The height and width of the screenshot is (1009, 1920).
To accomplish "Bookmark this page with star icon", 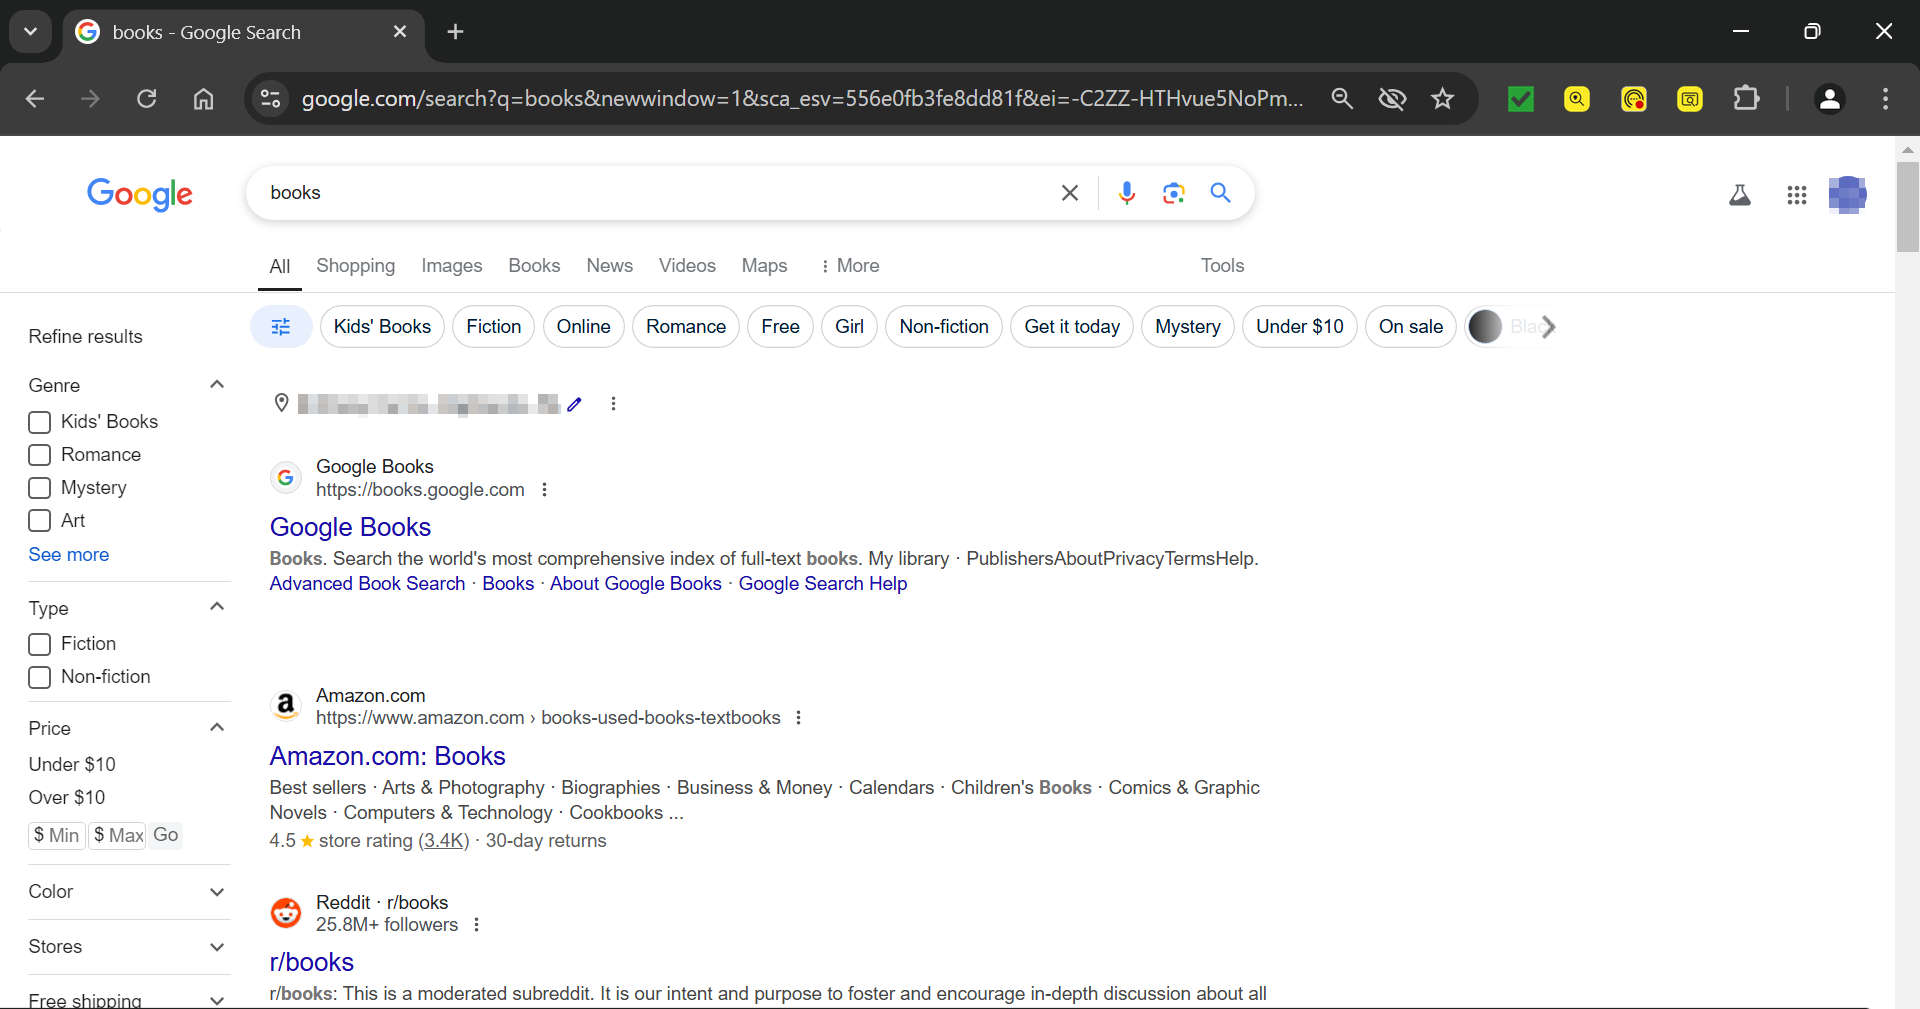I will tap(1442, 99).
